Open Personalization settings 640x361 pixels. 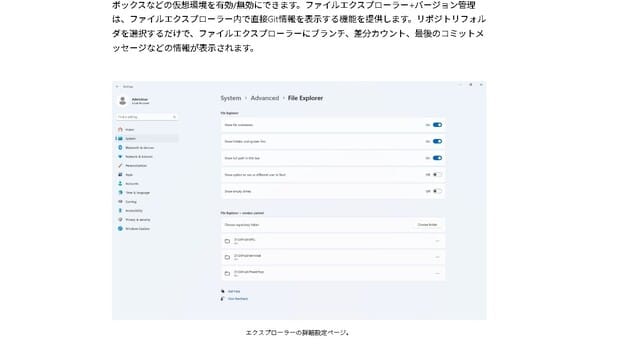[x=132, y=165]
